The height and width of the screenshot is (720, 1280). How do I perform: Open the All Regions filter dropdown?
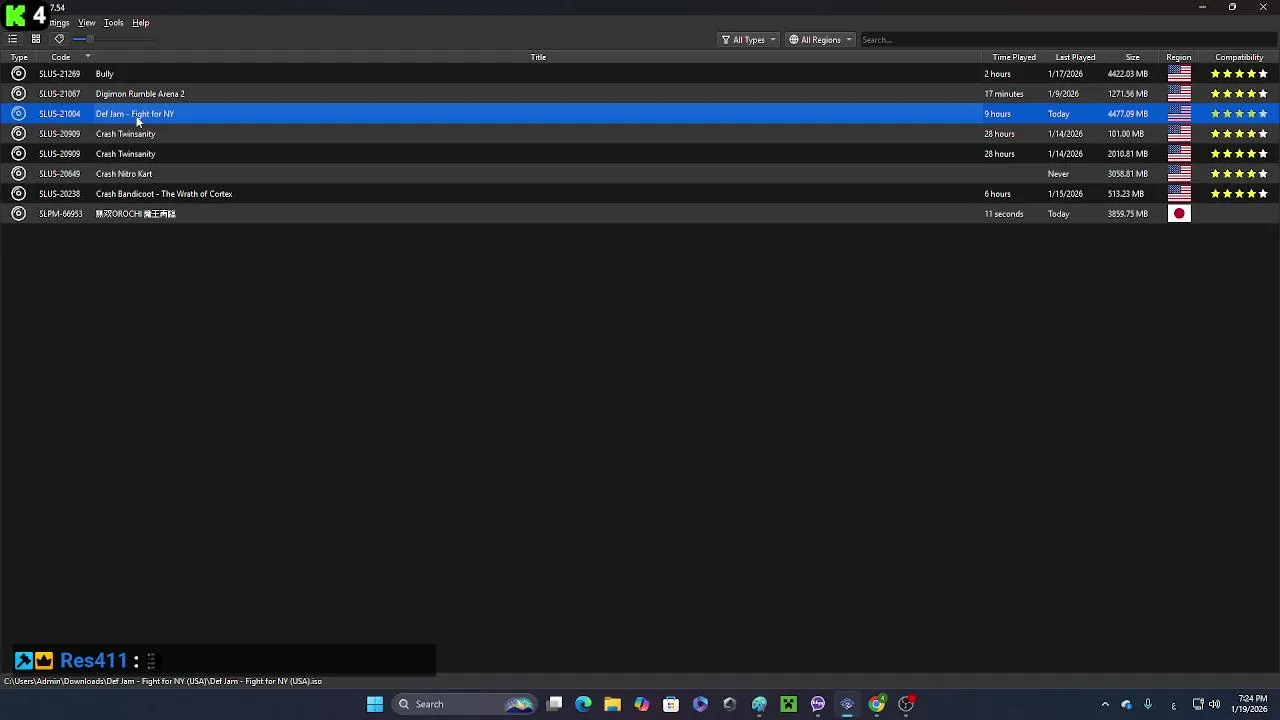point(820,40)
